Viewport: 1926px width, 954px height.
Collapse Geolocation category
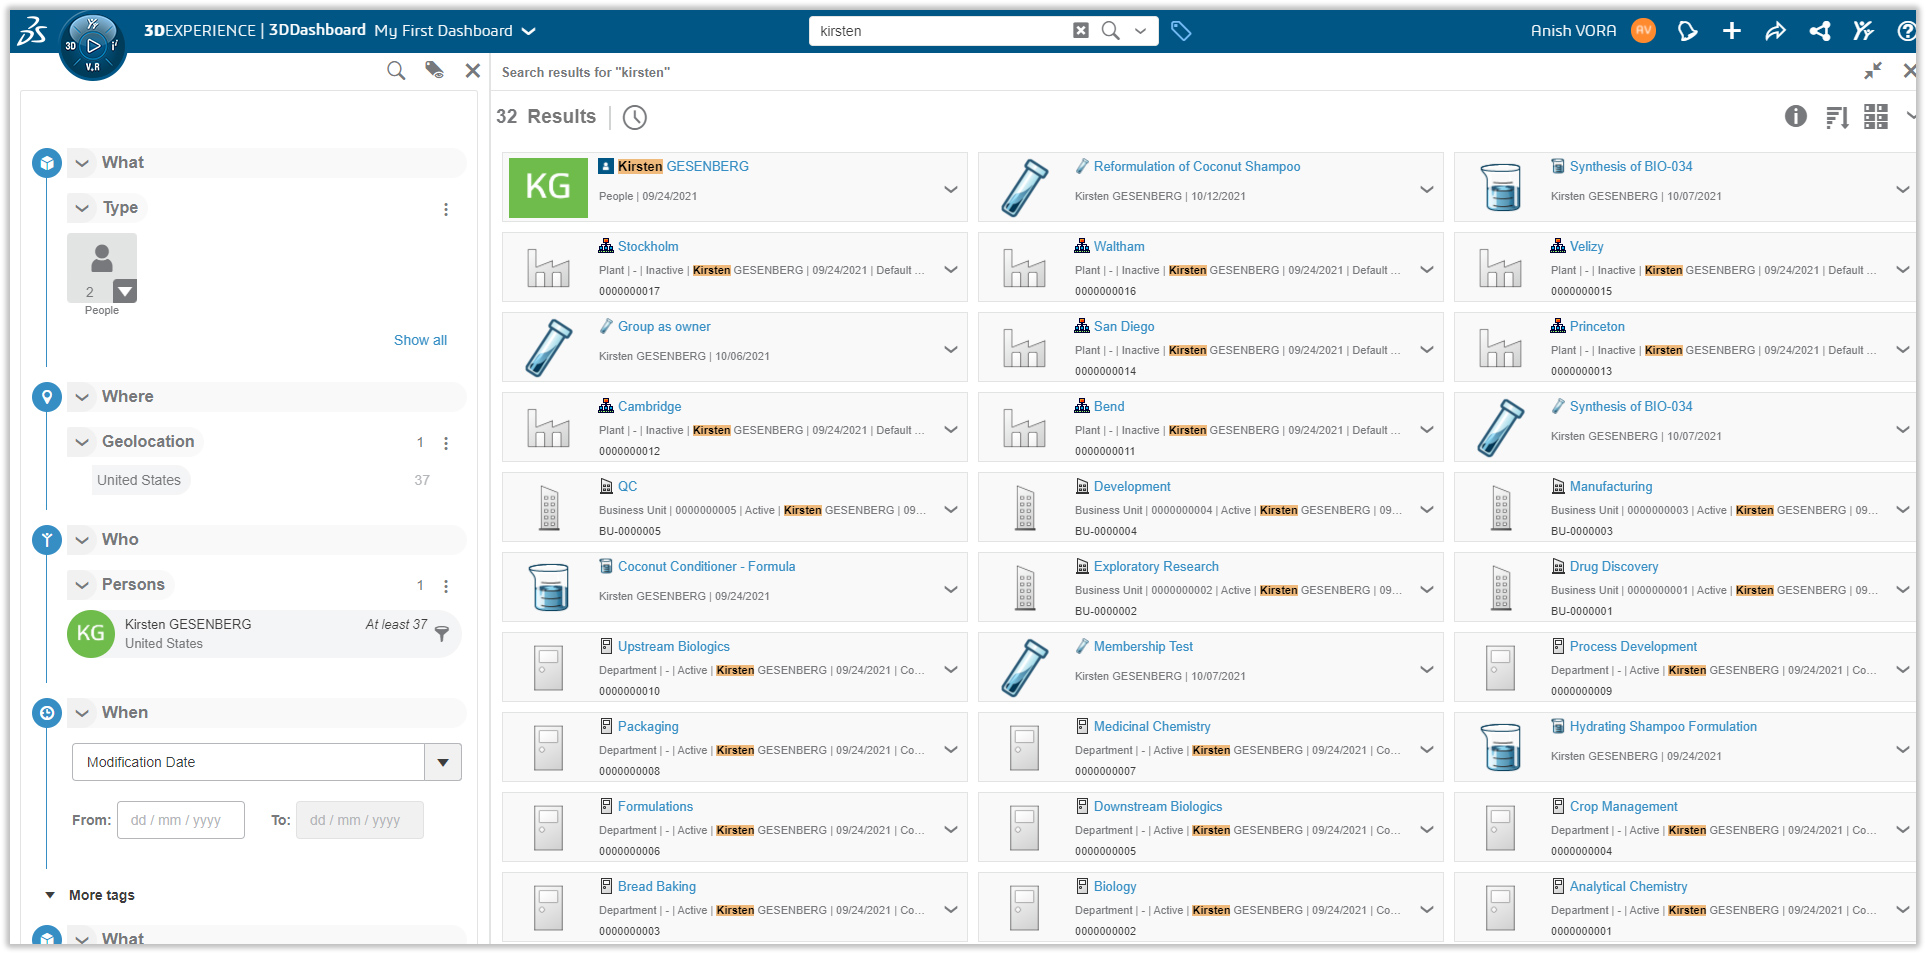tap(82, 442)
